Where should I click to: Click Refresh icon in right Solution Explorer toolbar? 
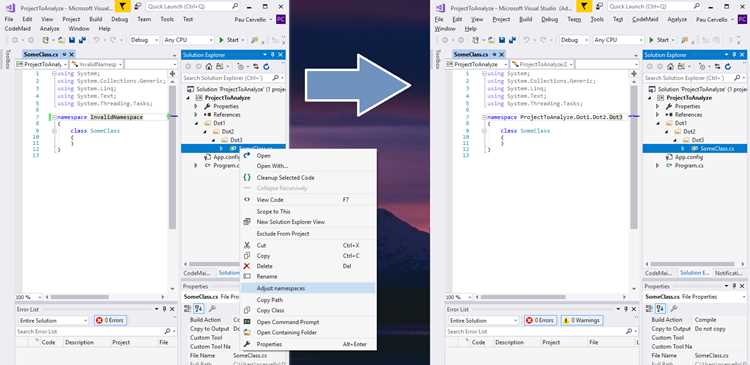click(728, 67)
